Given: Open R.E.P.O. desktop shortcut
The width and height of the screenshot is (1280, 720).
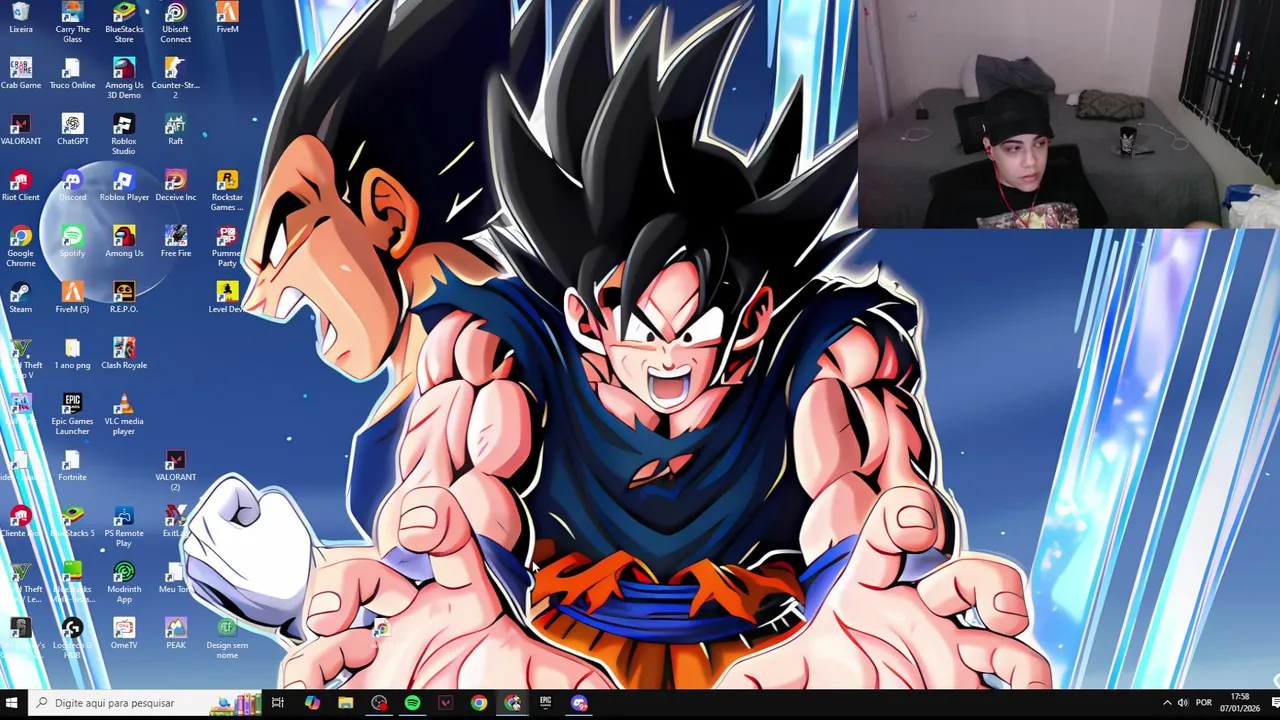Looking at the screenshot, I should point(124,298).
